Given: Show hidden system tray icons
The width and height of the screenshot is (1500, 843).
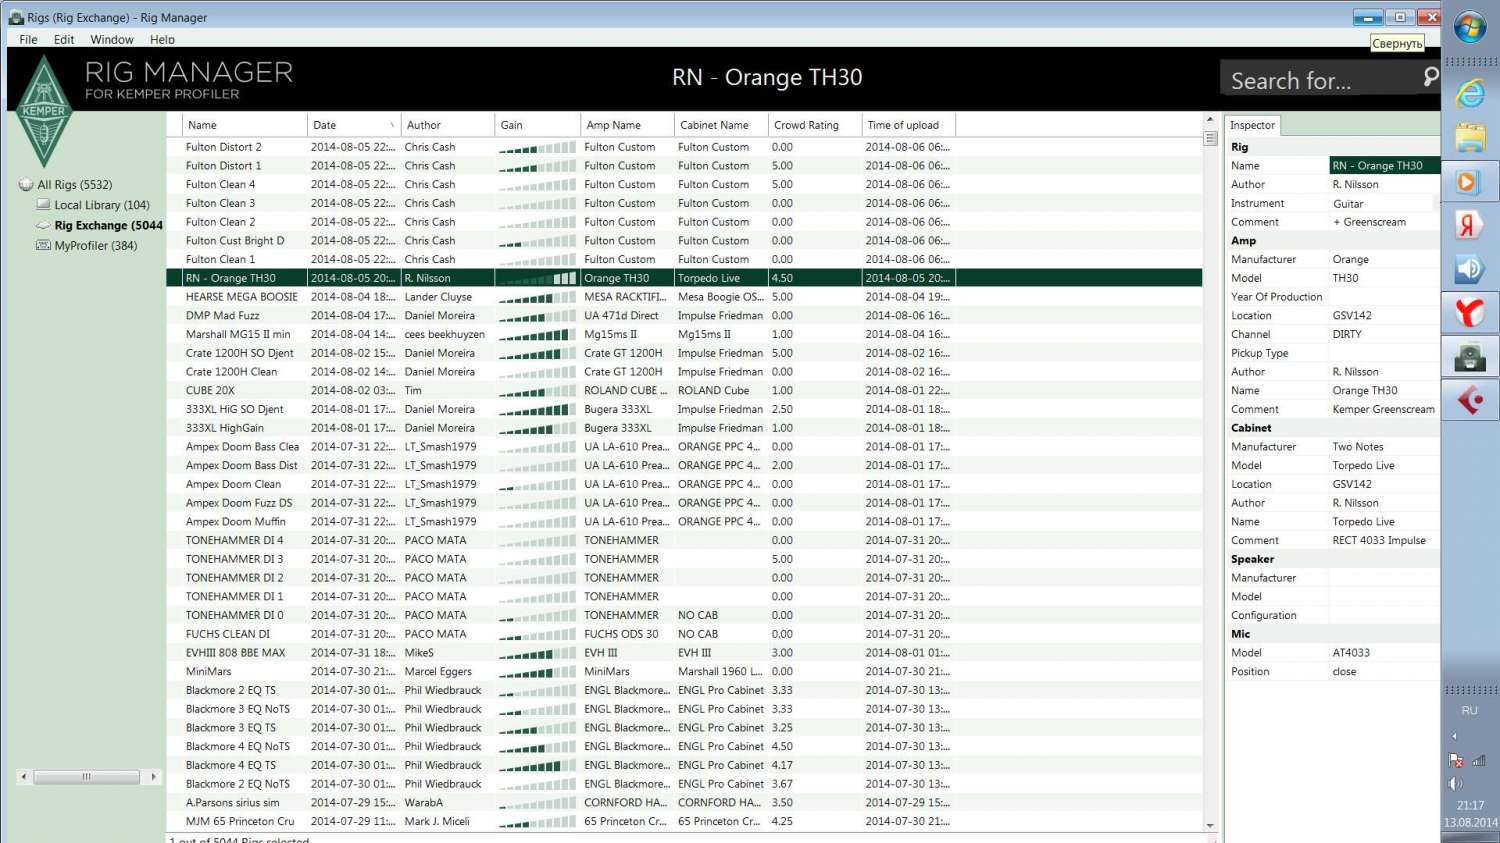Looking at the screenshot, I should point(1455,736).
